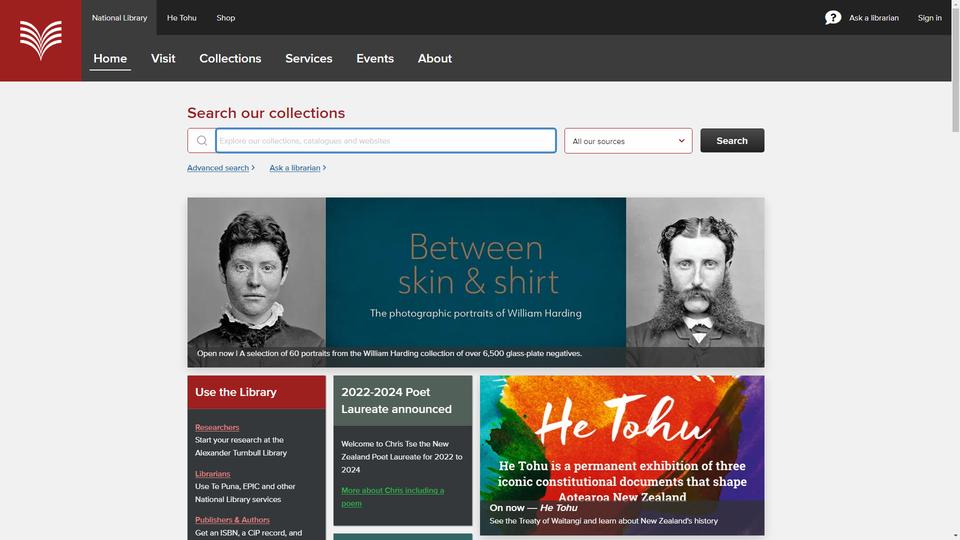Open the Visit menu
The image size is (960, 540).
163,59
